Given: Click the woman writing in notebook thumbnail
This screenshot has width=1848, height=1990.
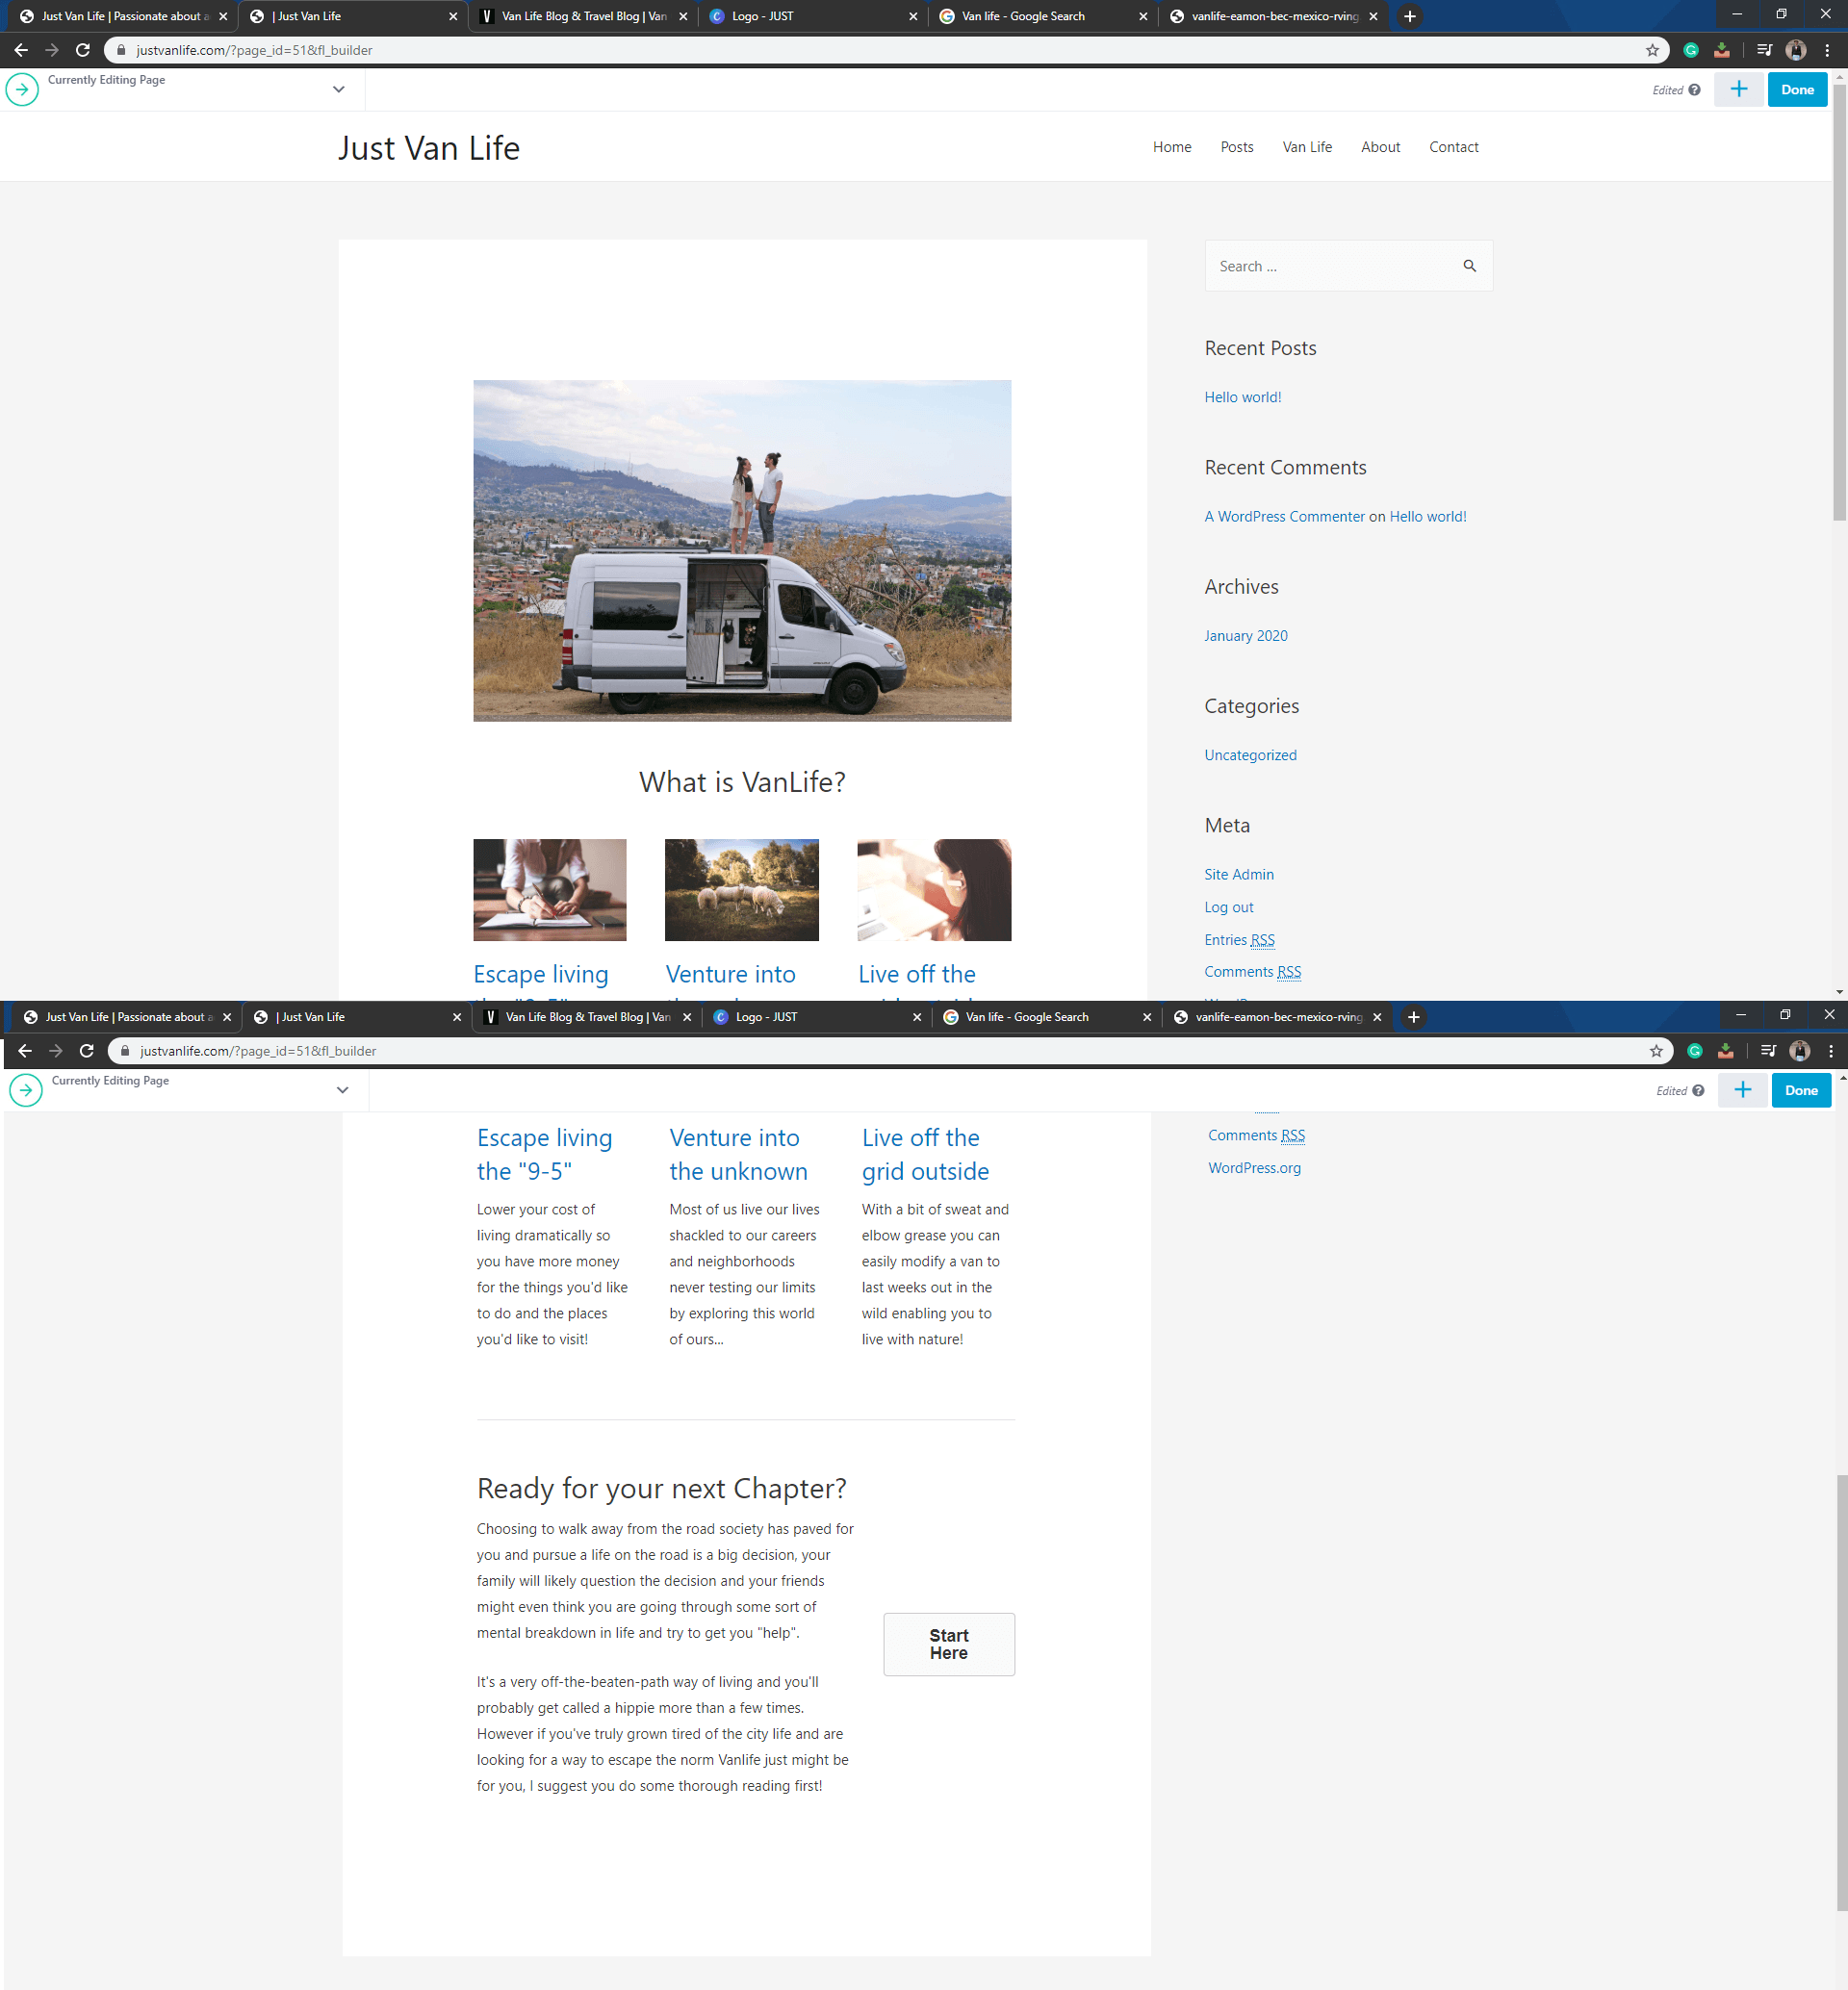Looking at the screenshot, I should tap(550, 890).
